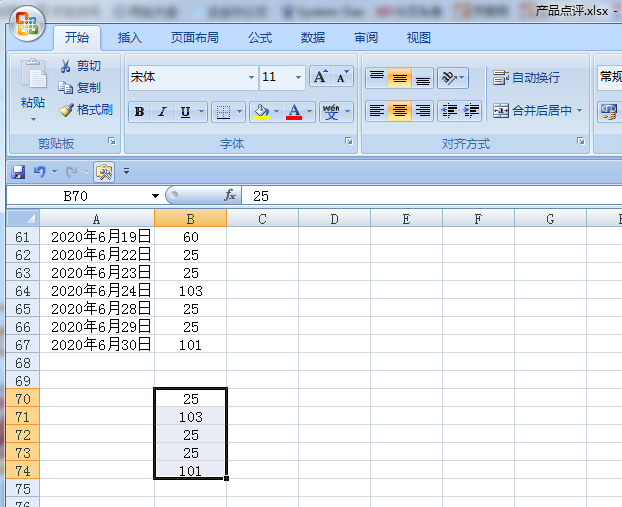The height and width of the screenshot is (507, 622).
Task: Click the Save floppy disk icon
Action: point(17,171)
